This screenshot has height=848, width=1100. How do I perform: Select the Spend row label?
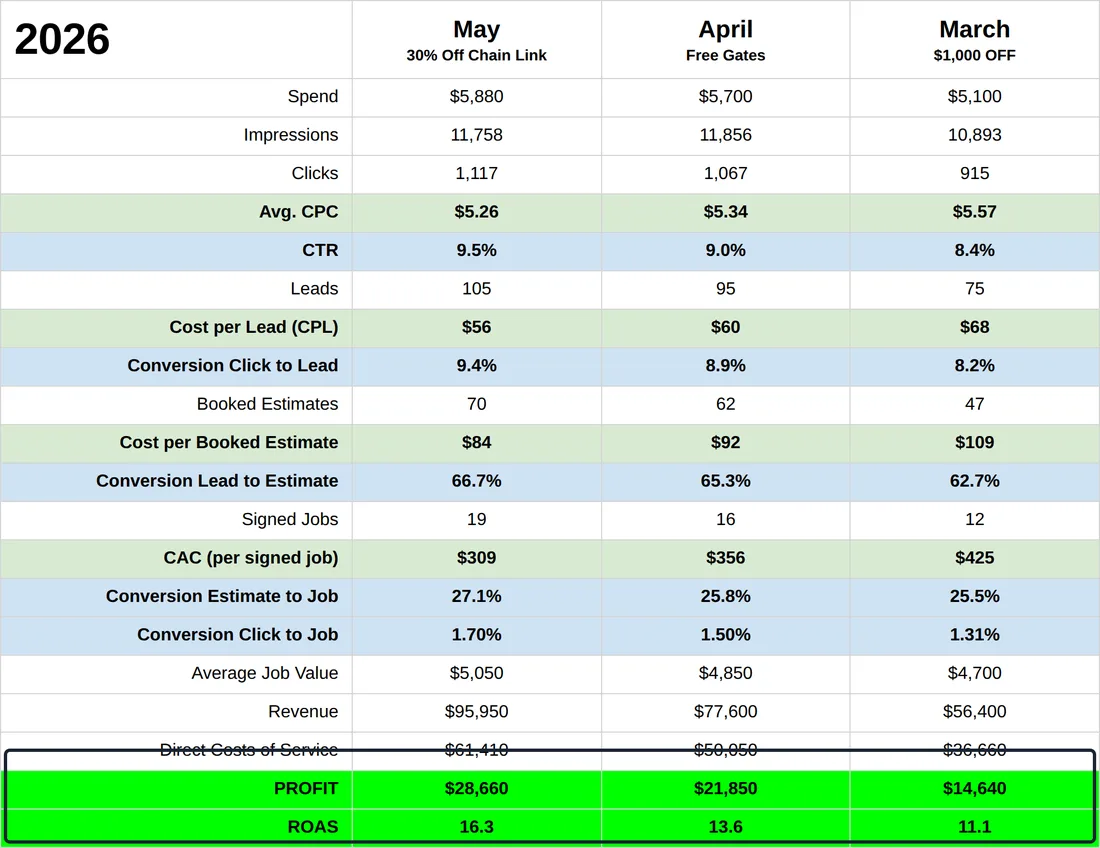[313, 97]
